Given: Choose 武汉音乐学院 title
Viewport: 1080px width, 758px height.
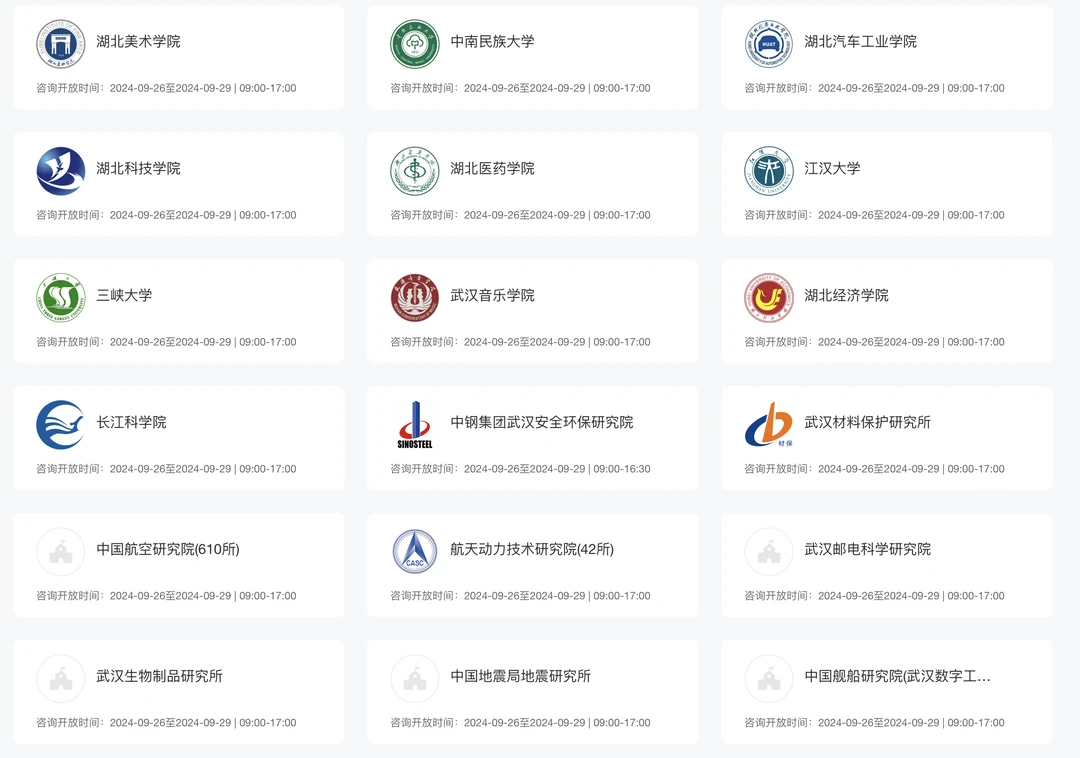Looking at the screenshot, I should 492,295.
